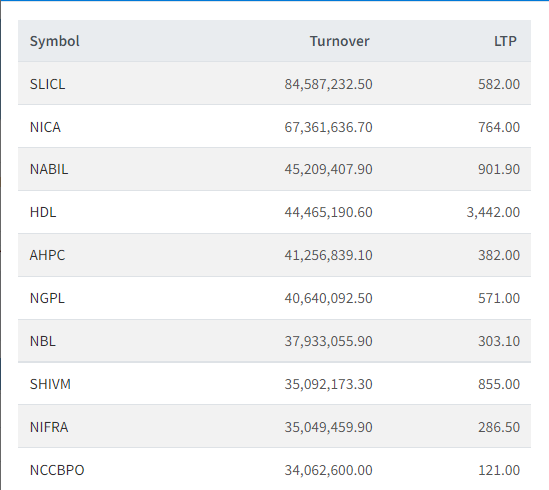
Task: Click turnover value 67,361,636.70
Action: pos(328,127)
